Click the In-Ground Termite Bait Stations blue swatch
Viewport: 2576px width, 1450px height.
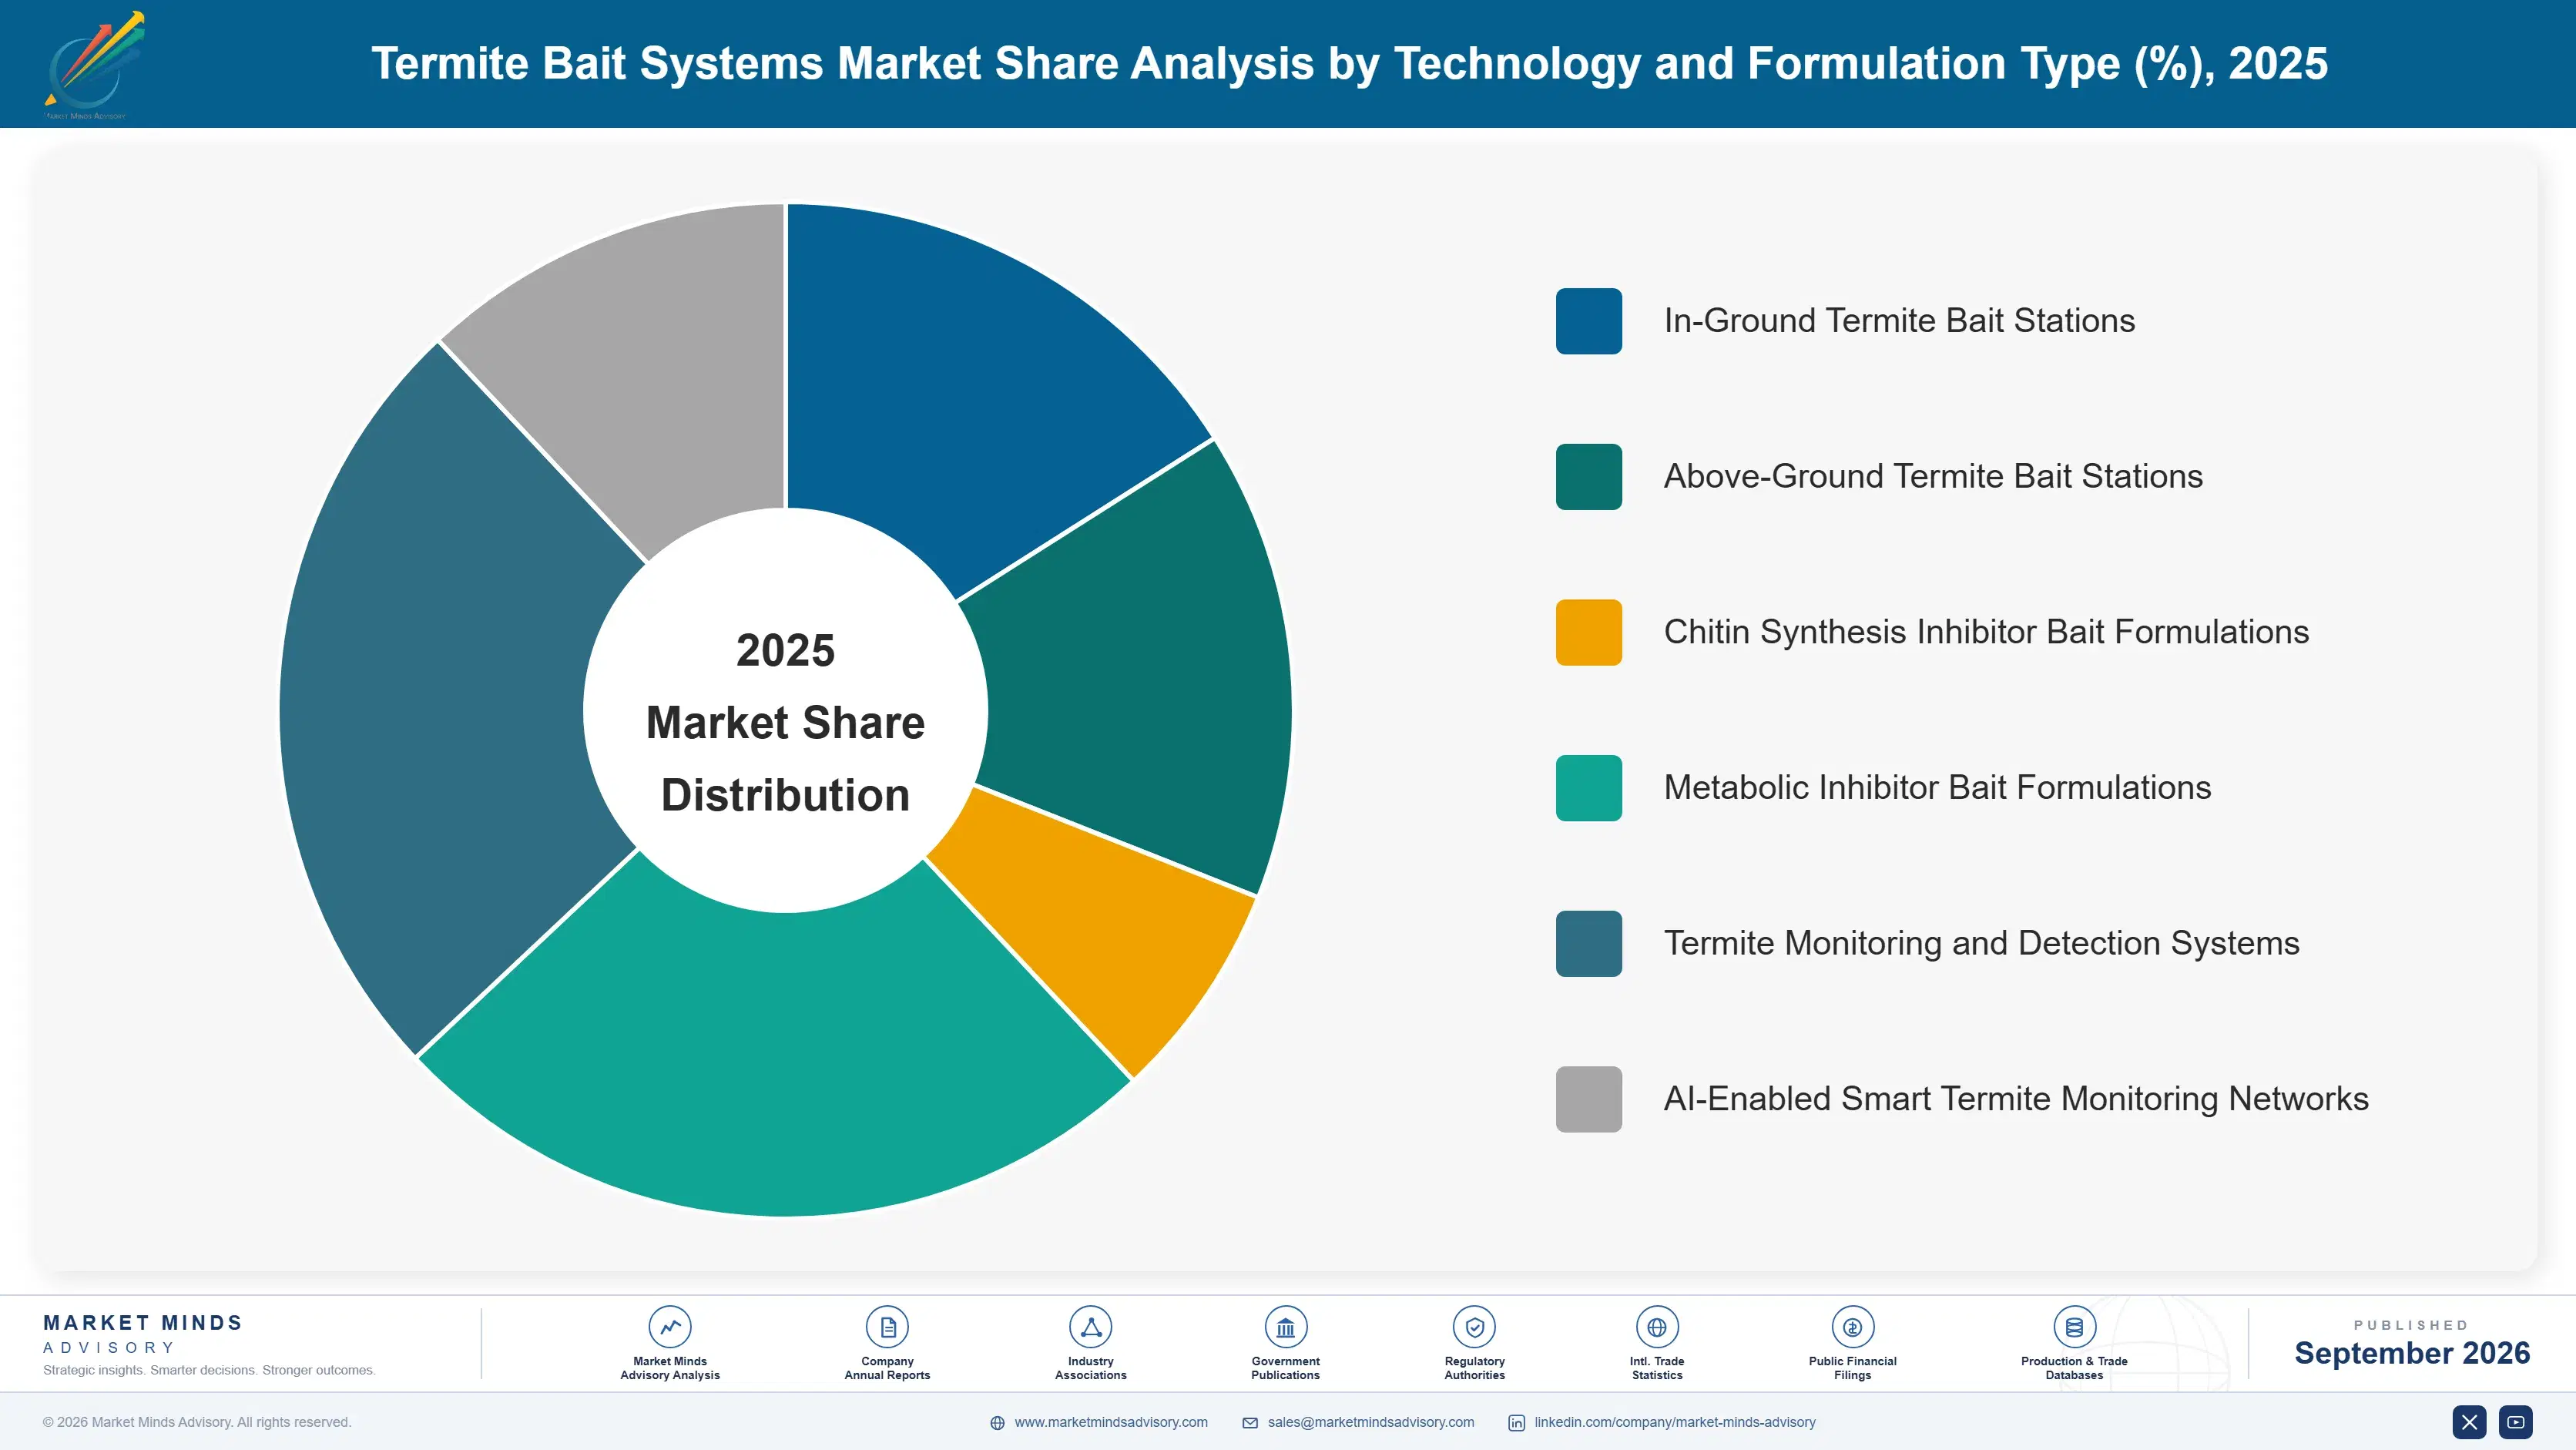point(1588,321)
